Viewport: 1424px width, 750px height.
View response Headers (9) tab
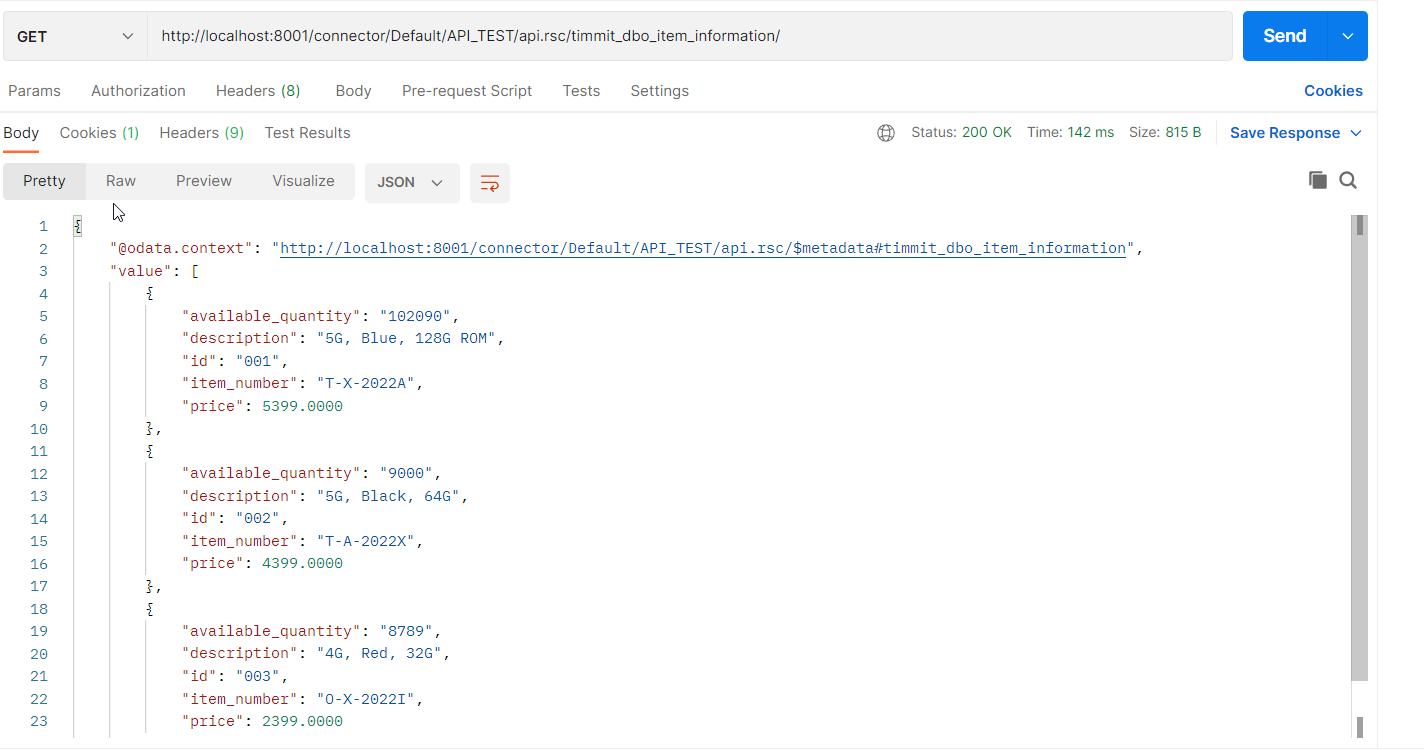coord(201,133)
